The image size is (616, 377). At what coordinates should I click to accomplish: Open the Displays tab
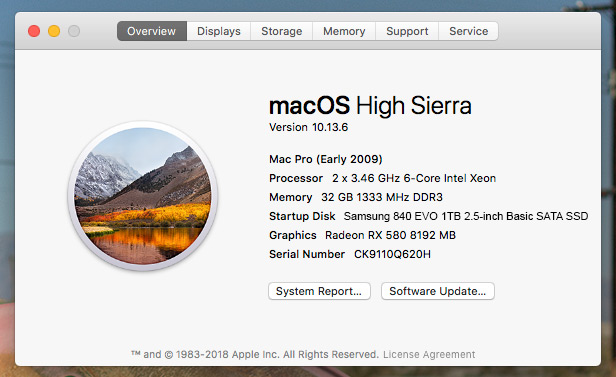[x=219, y=31]
